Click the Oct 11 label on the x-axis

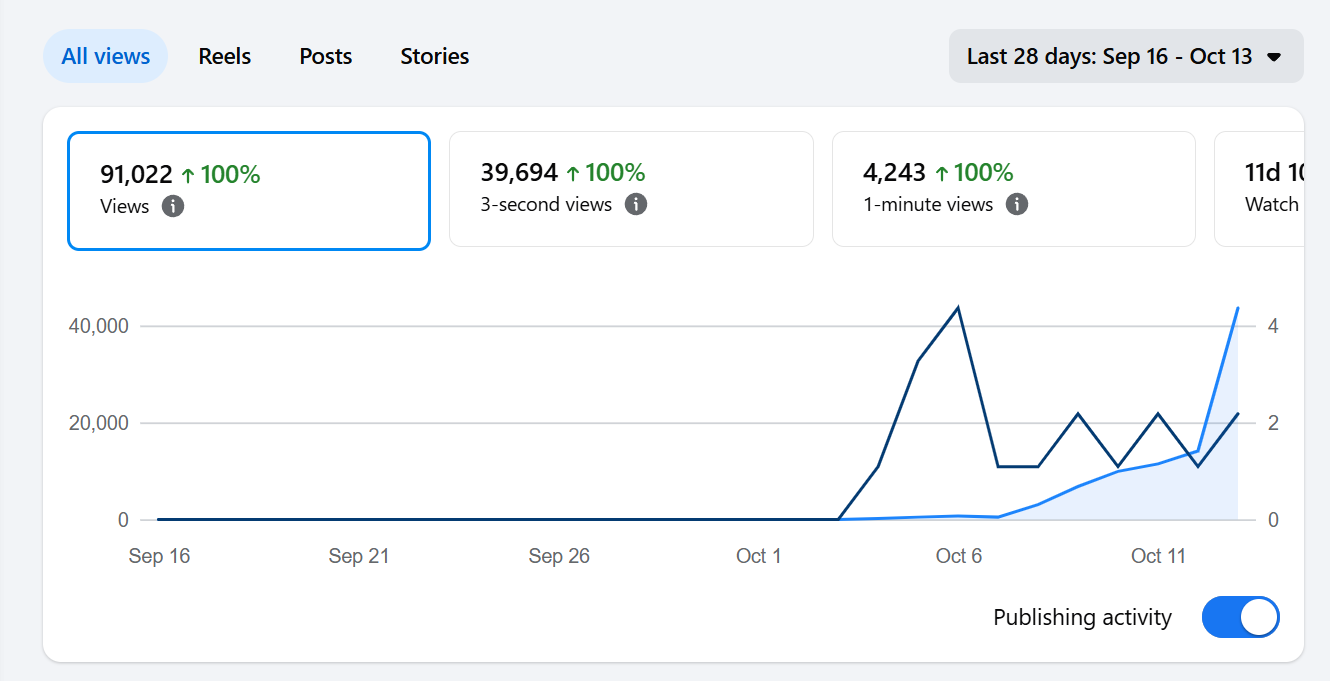[x=1158, y=556]
